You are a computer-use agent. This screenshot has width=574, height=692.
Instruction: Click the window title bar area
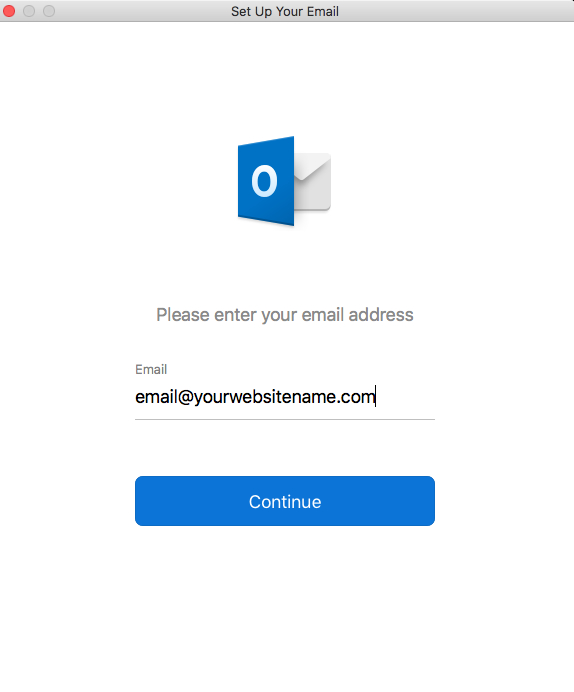[287, 11]
